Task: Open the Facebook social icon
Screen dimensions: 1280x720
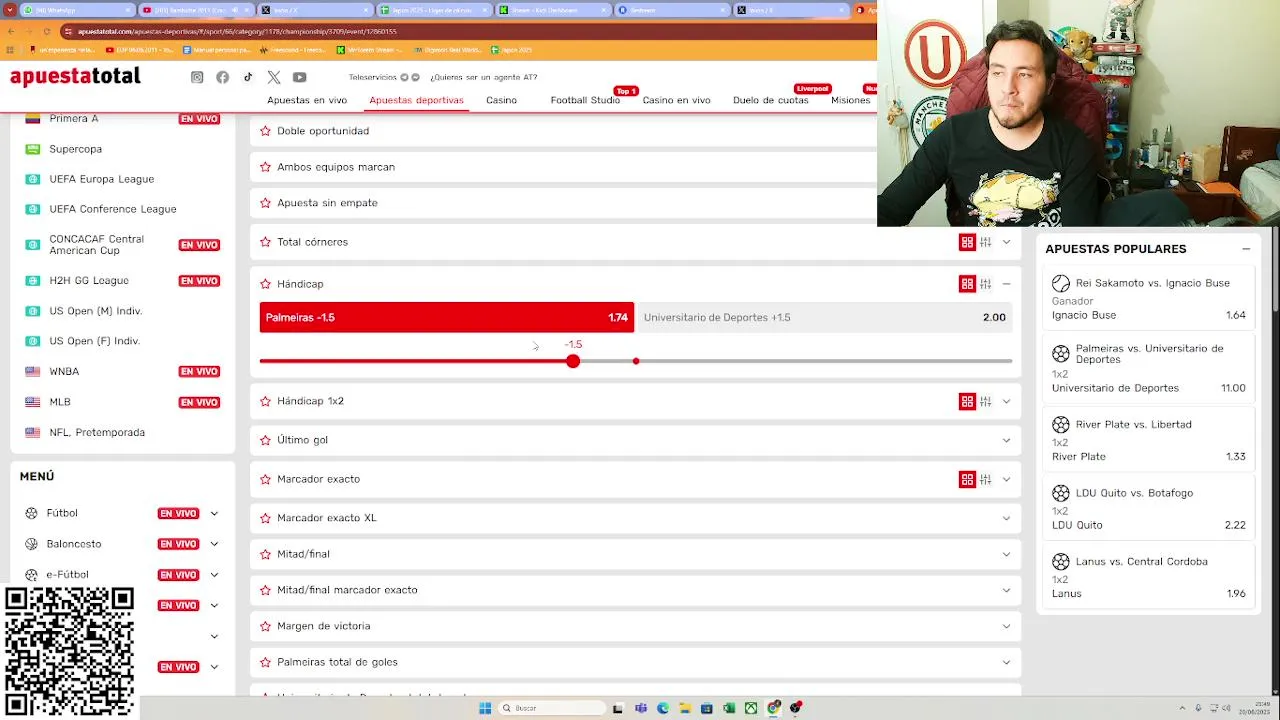Action: (x=222, y=77)
